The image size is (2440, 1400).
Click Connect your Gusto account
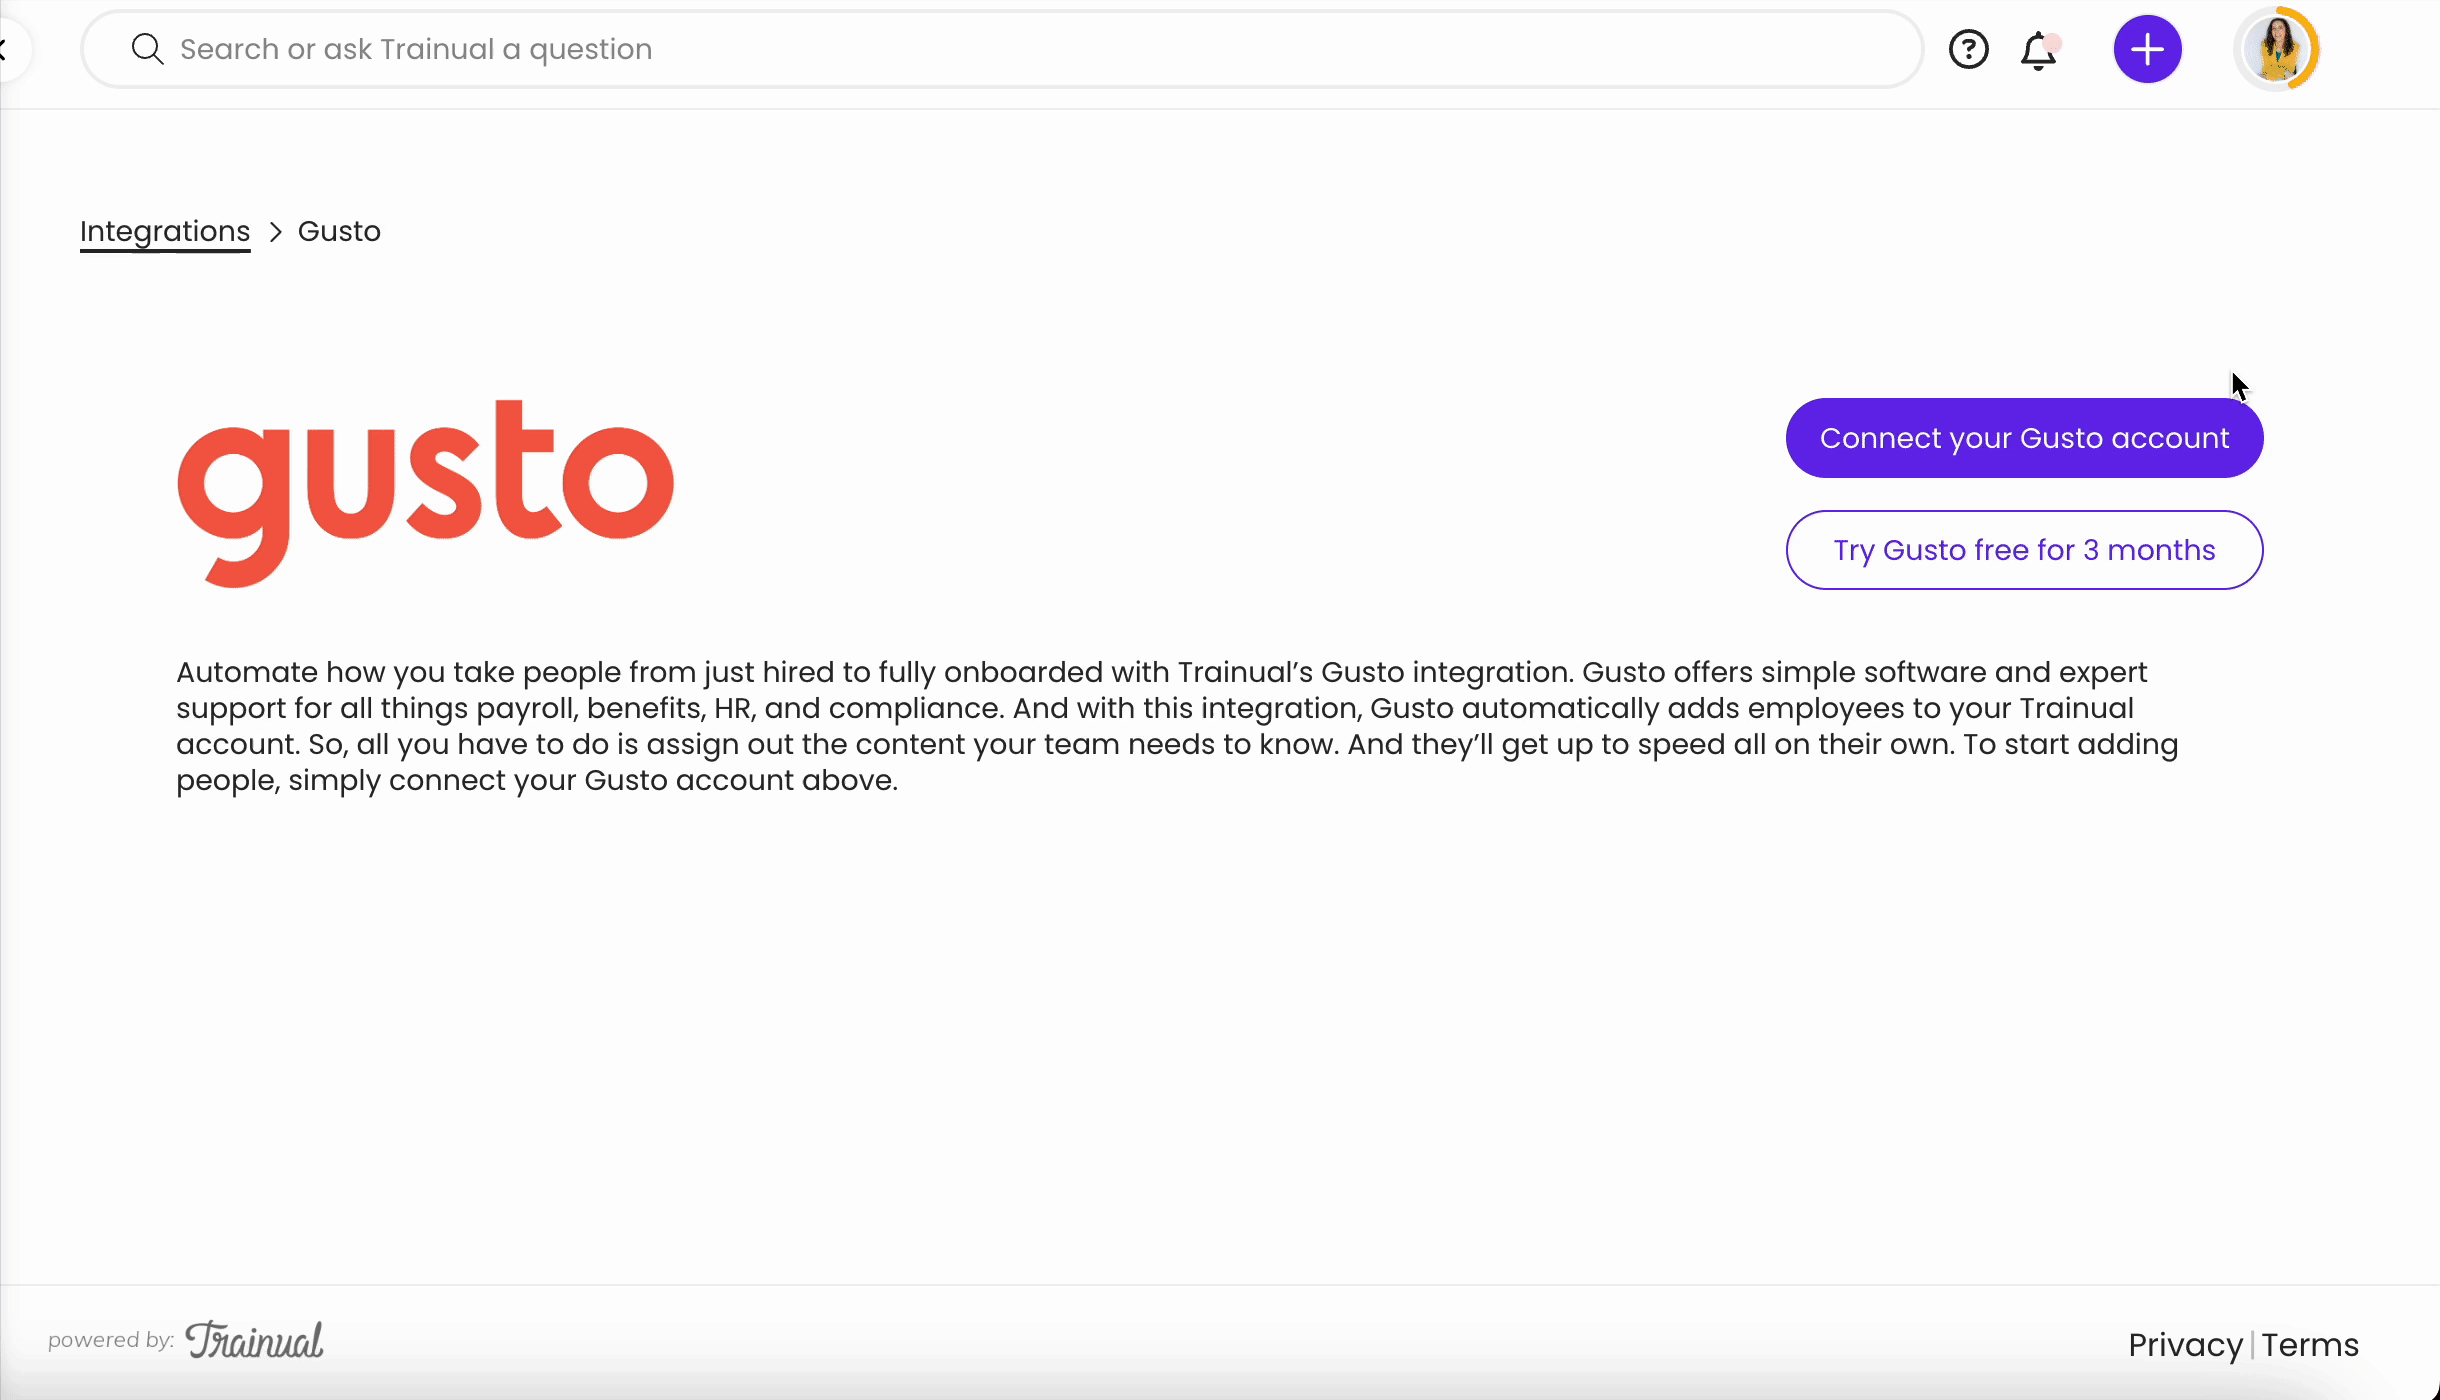pos(2024,438)
